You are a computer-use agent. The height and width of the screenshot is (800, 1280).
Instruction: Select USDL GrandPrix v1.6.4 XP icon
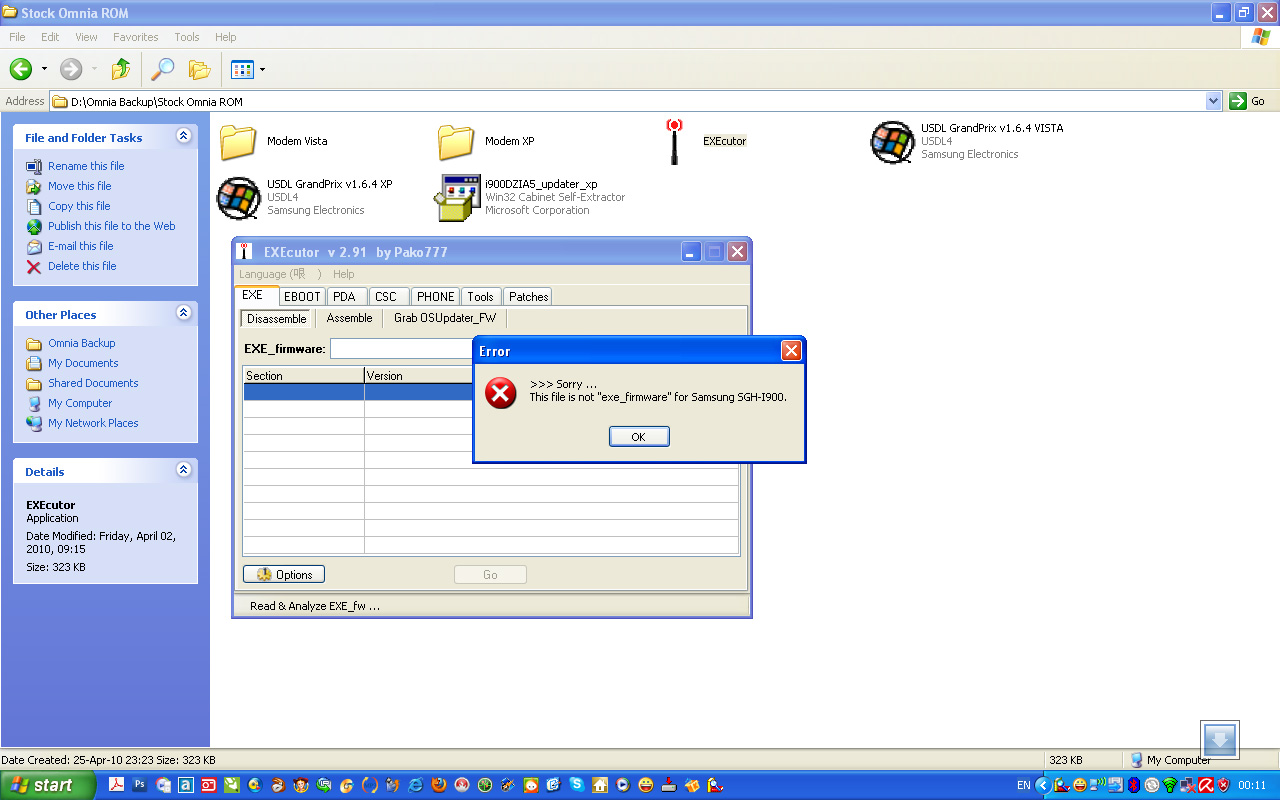239,198
